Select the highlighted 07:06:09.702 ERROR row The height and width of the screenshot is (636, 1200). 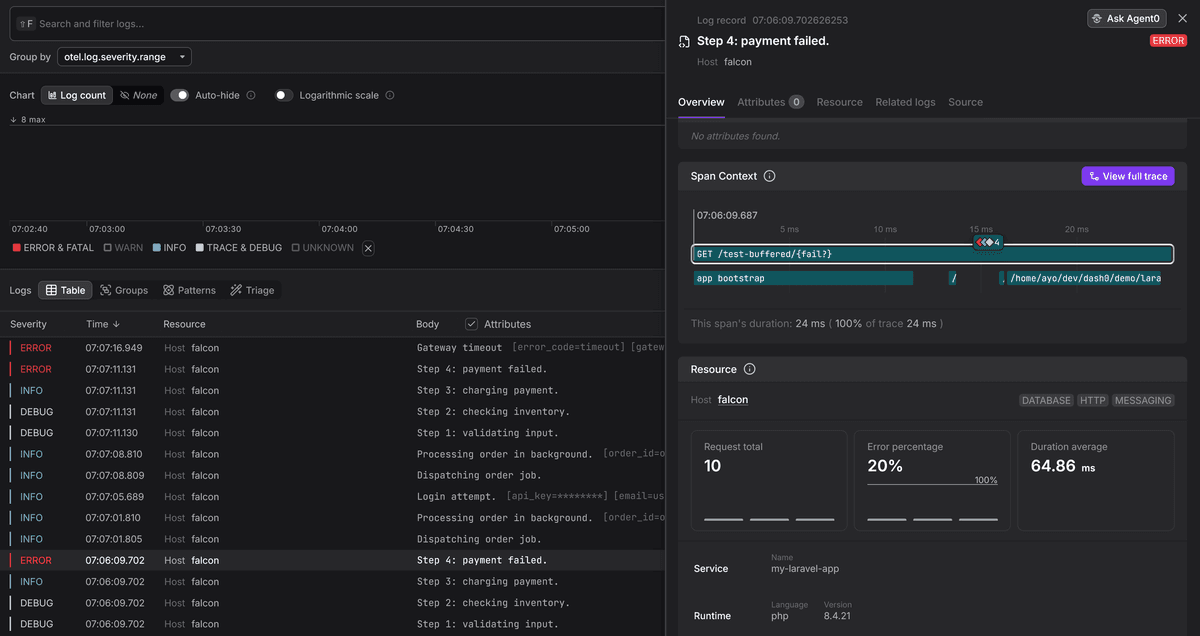(x=332, y=560)
